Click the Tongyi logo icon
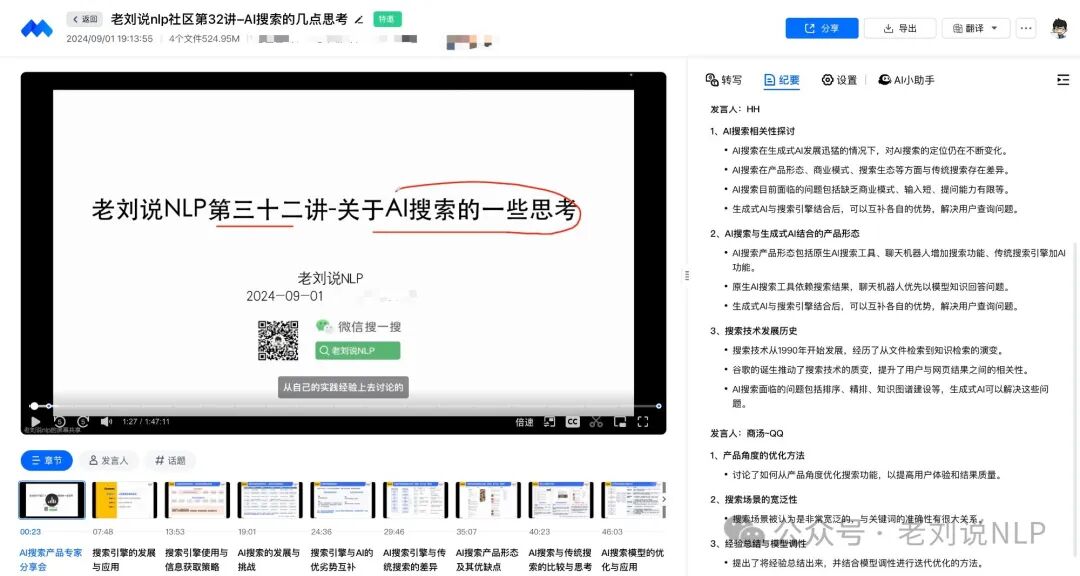Screen dimensions: 1080x576 coord(37,28)
